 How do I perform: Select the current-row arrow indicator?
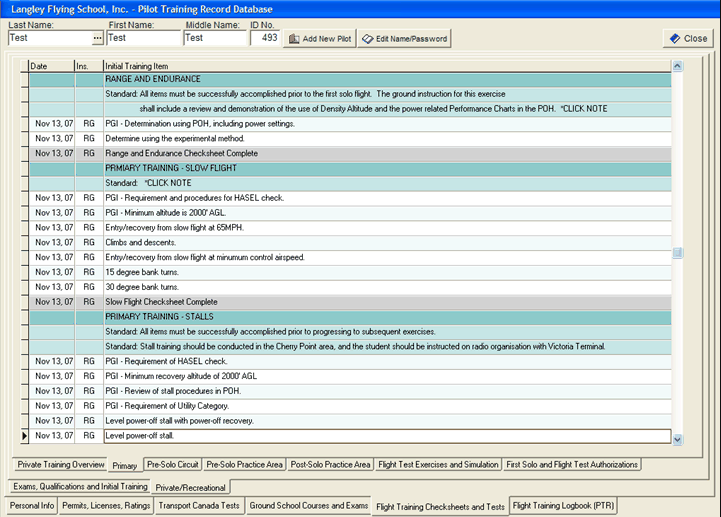click(24, 436)
